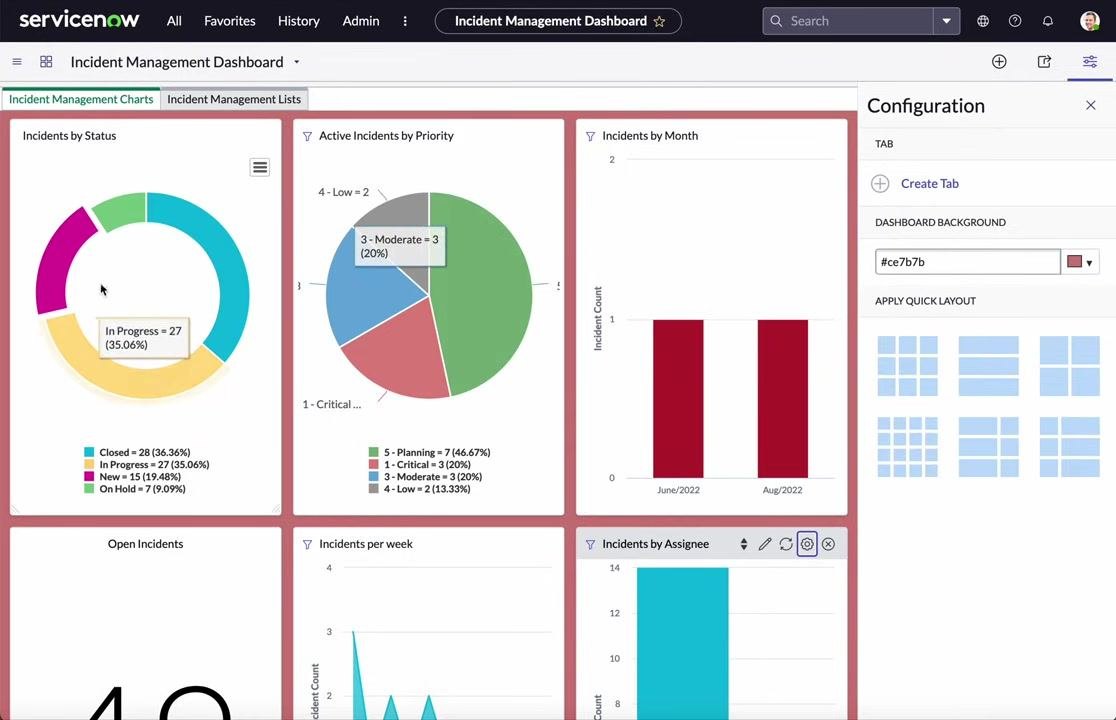Viewport: 1116px width, 720px height.
Task: Toggle the New = 15 legend entry
Action: 132,477
